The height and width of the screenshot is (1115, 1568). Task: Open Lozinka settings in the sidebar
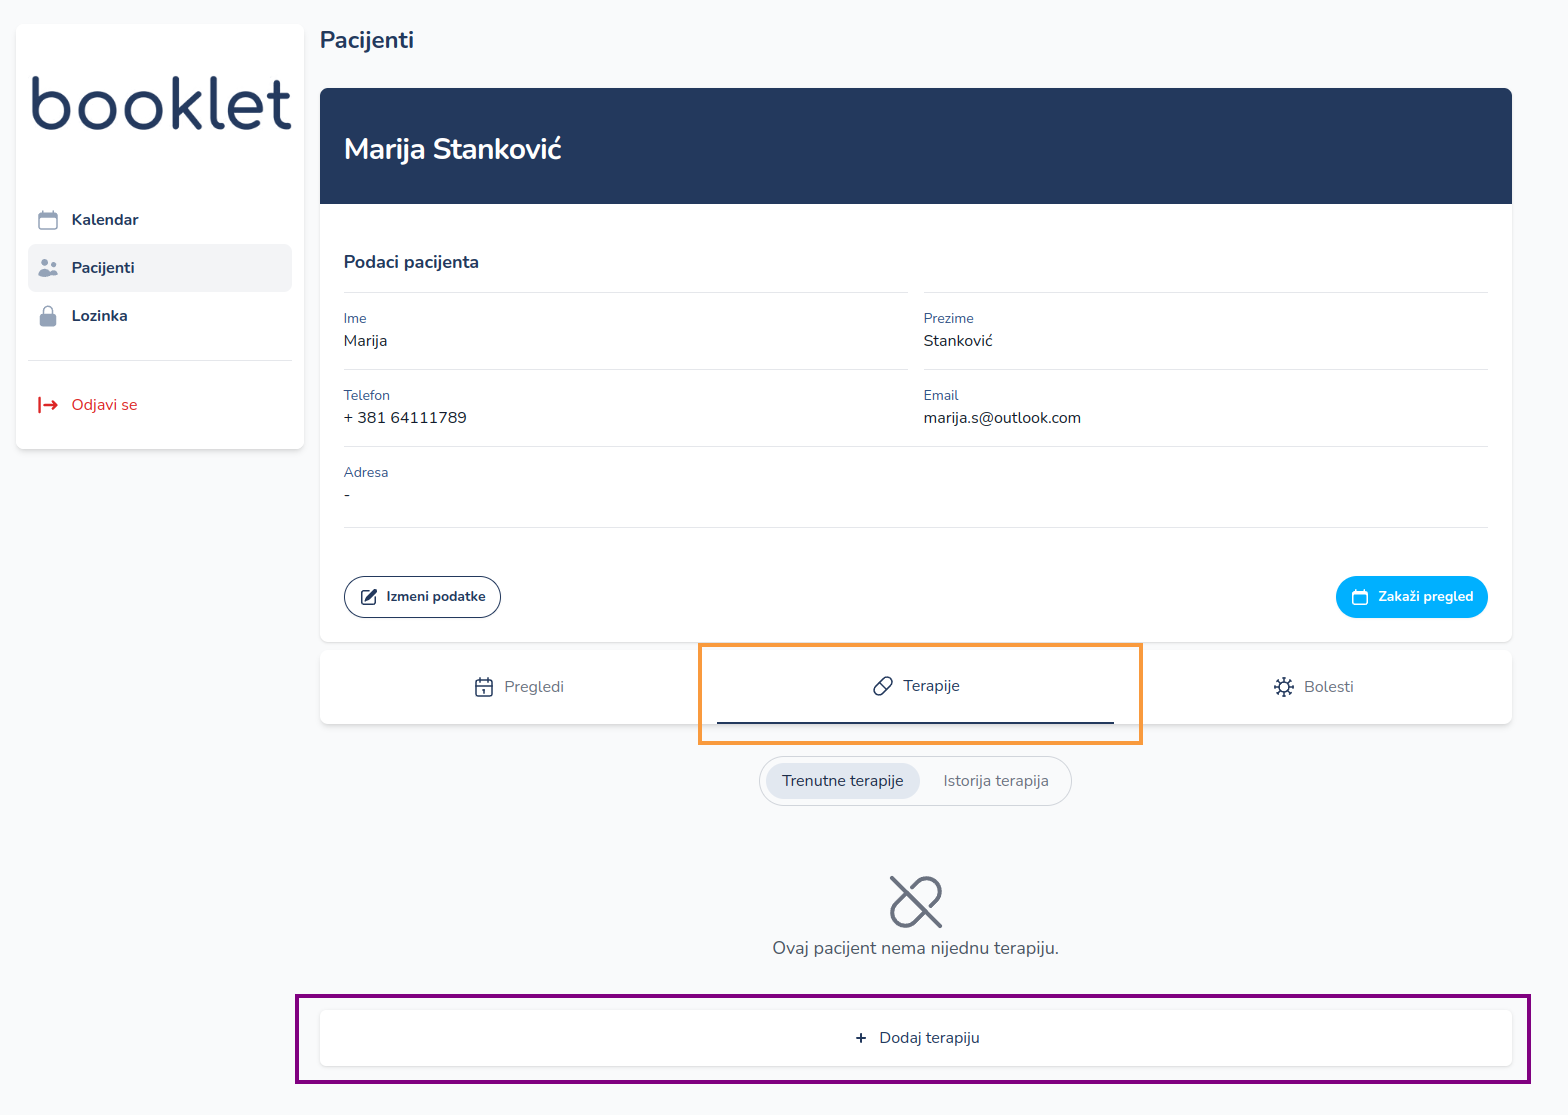pyautogui.click(x=99, y=316)
